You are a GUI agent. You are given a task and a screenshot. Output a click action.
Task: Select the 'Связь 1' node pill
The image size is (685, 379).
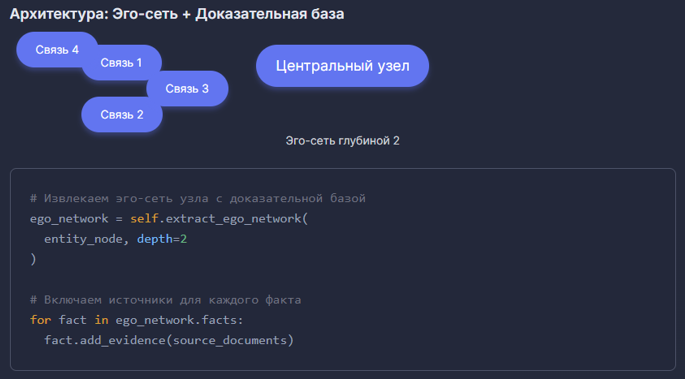pyautogui.click(x=121, y=62)
